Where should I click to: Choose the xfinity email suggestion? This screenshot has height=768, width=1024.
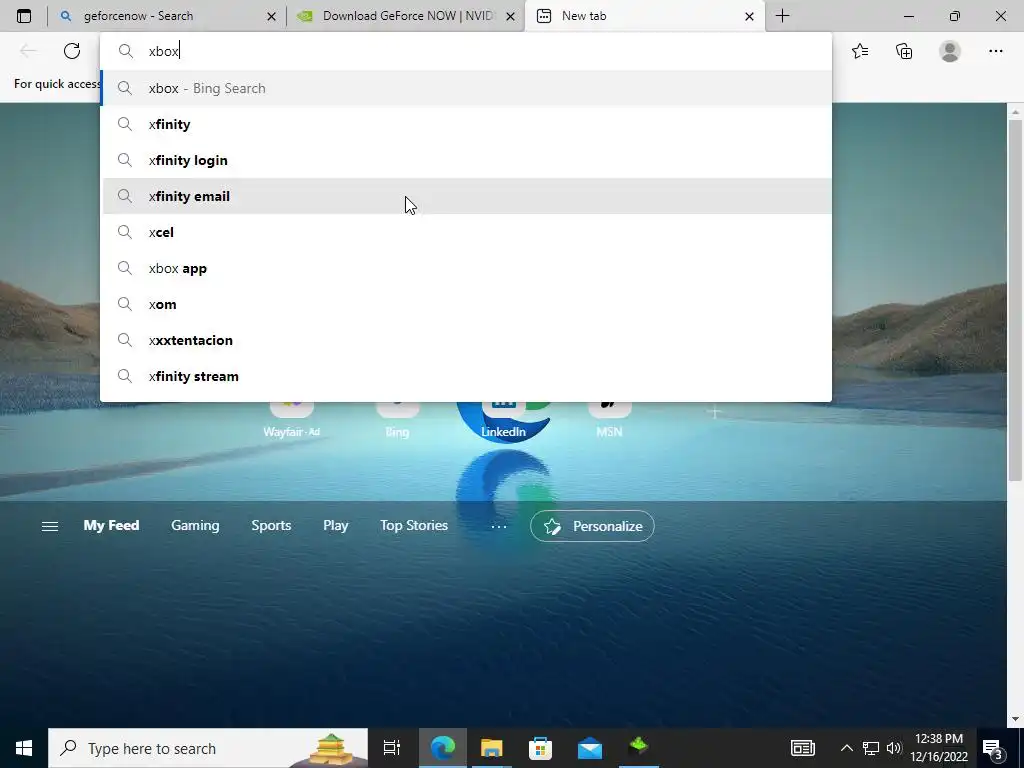(467, 196)
